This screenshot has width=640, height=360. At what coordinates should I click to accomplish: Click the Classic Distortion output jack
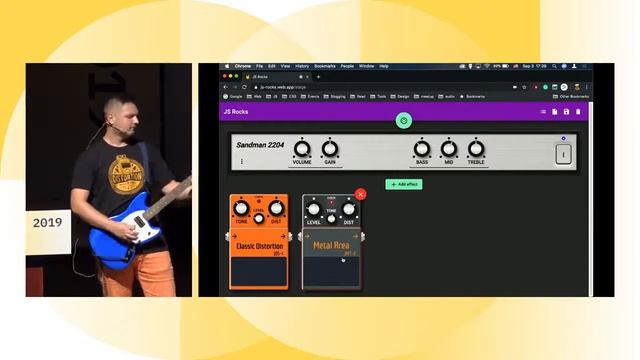[x=290, y=236]
